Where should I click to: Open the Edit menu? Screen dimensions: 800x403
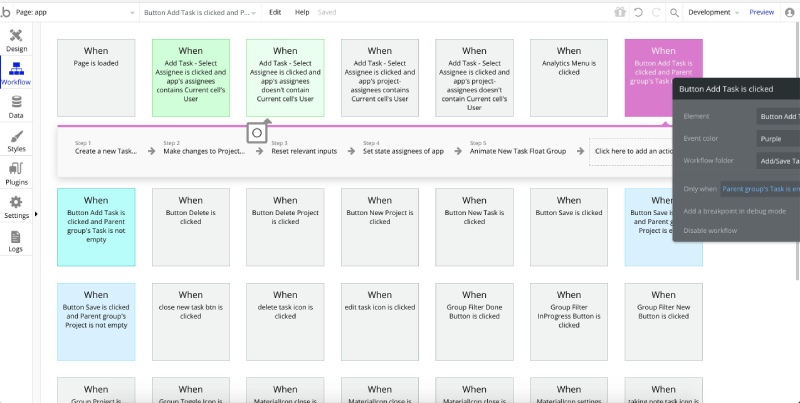[x=275, y=12]
